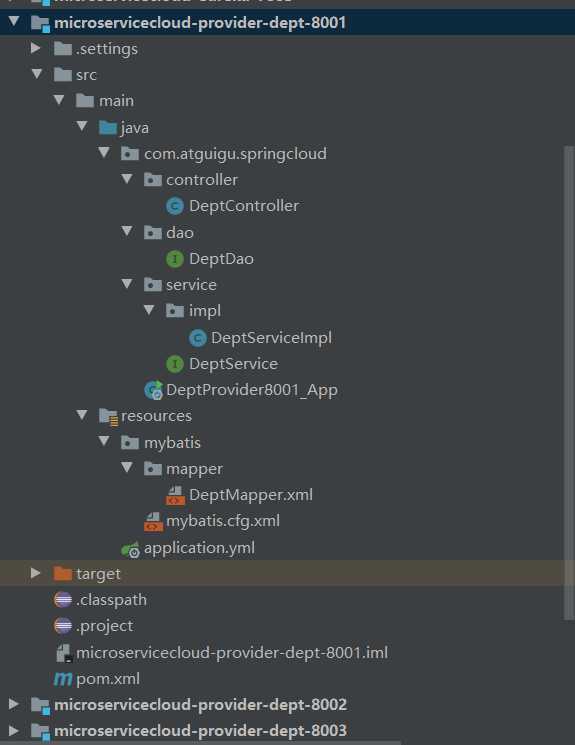Image resolution: width=575 pixels, height=745 pixels.
Task: Click the 8002 module folder icon
Action: (x=40, y=706)
